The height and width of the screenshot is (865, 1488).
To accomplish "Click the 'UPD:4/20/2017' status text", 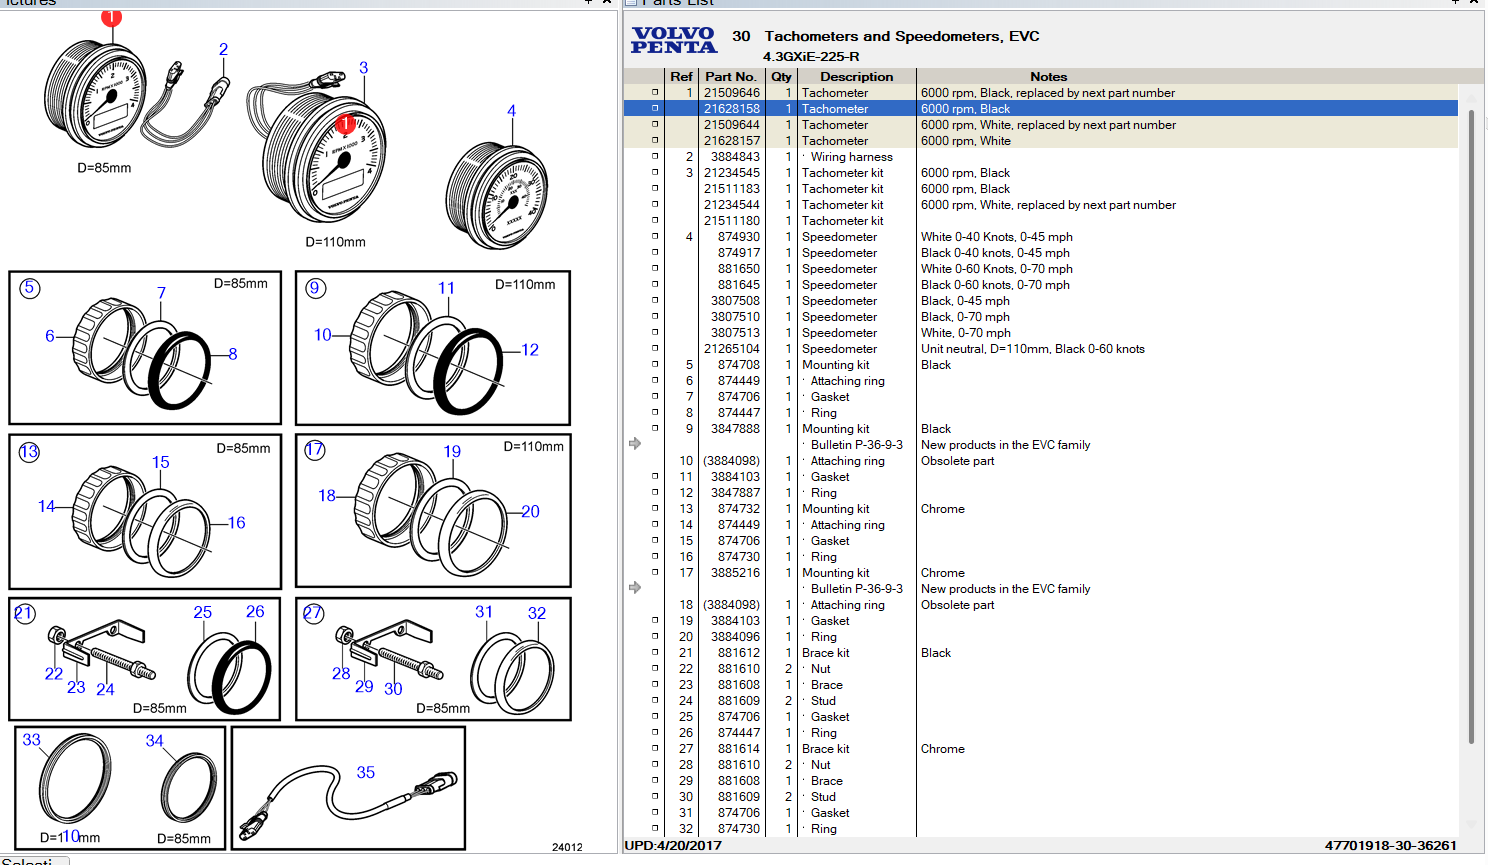I will tap(673, 845).
